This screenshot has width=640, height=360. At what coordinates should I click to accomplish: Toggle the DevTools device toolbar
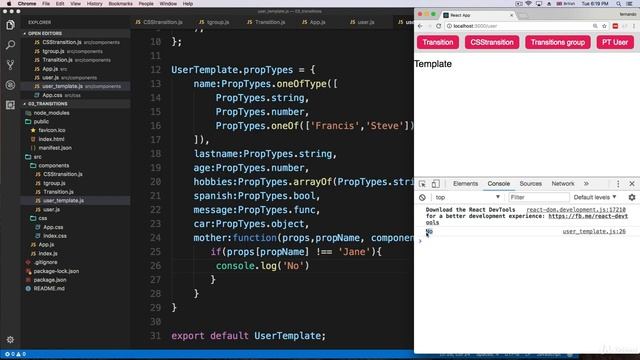tap(436, 184)
